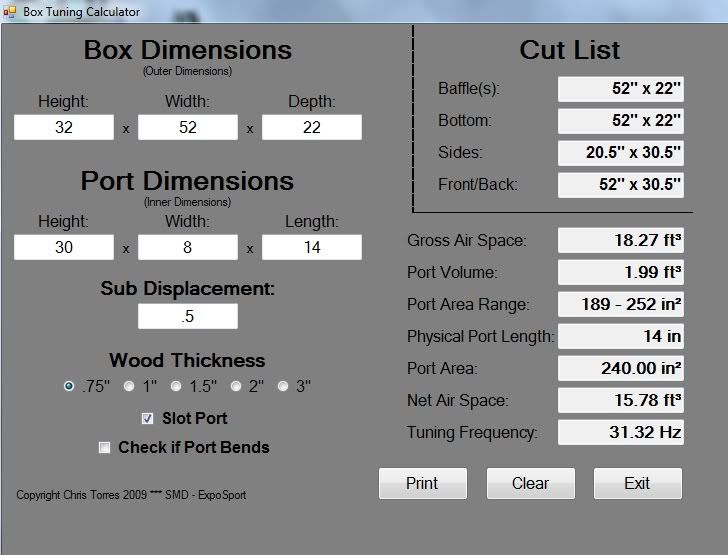Image resolution: width=728 pixels, height=556 pixels.
Task: Click the (Outer Dimensions) subtitle
Action: tap(188, 71)
